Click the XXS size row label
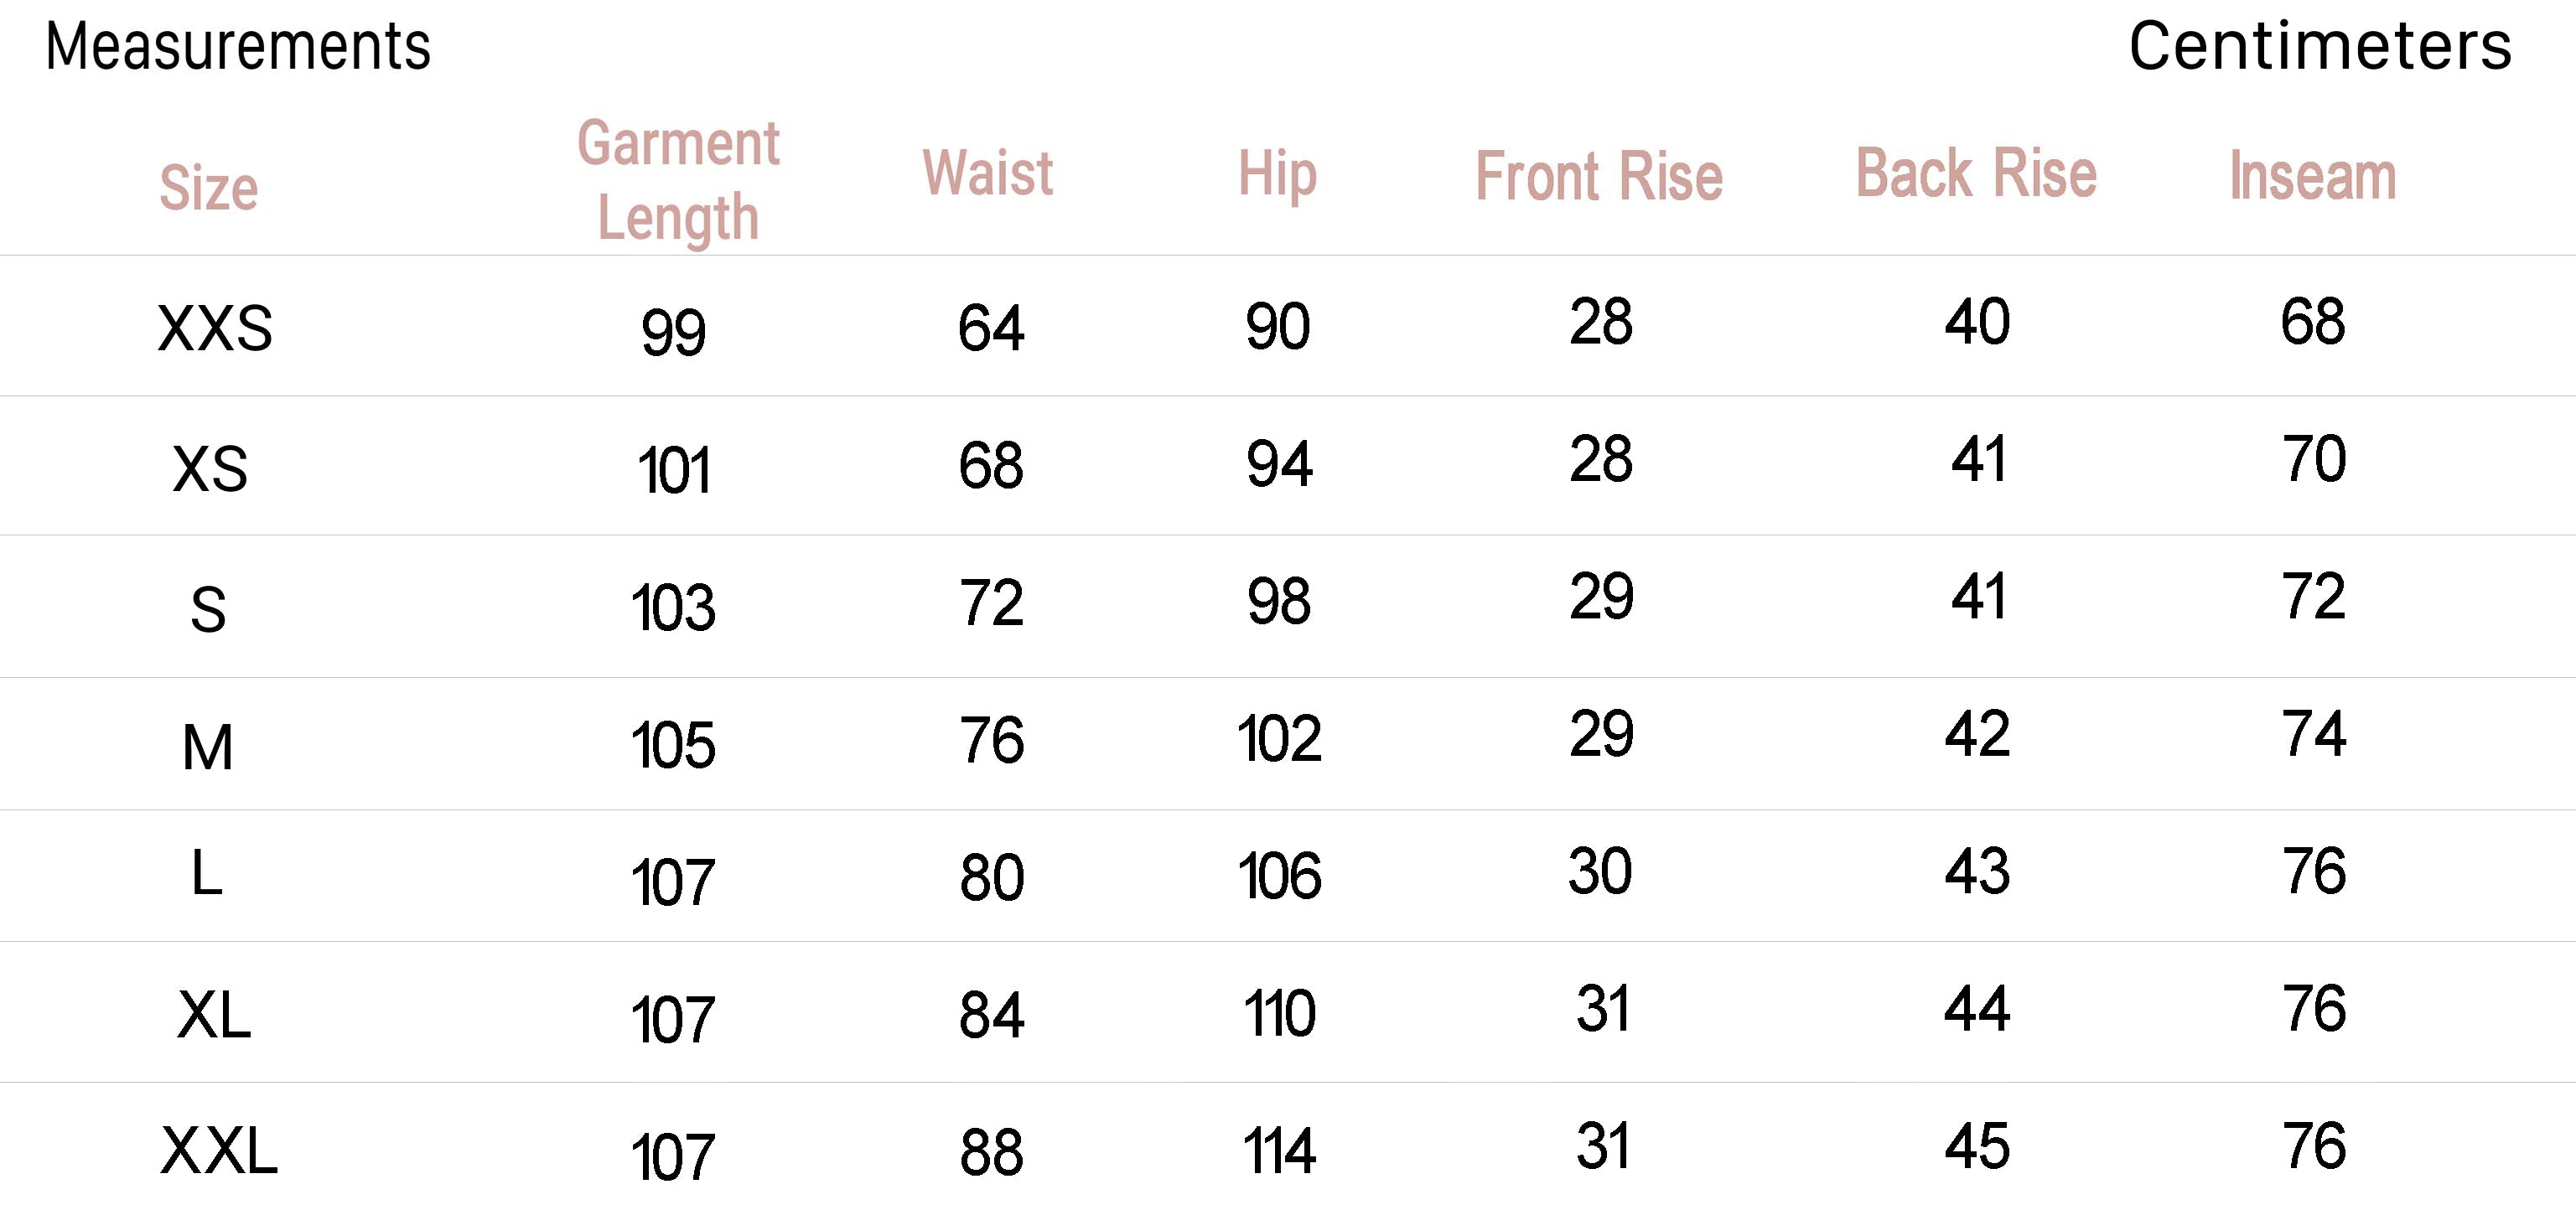The height and width of the screenshot is (1210, 2576). [x=215, y=328]
